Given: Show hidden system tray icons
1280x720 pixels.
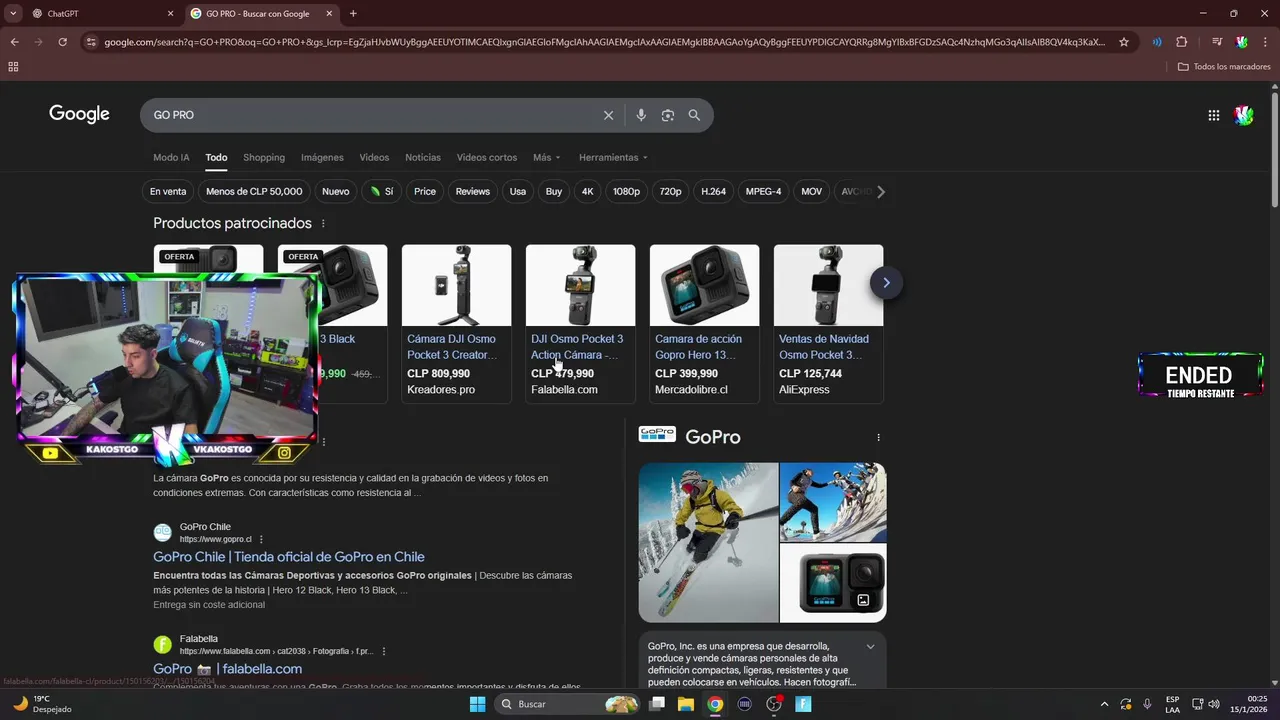Looking at the screenshot, I should [x=1104, y=704].
